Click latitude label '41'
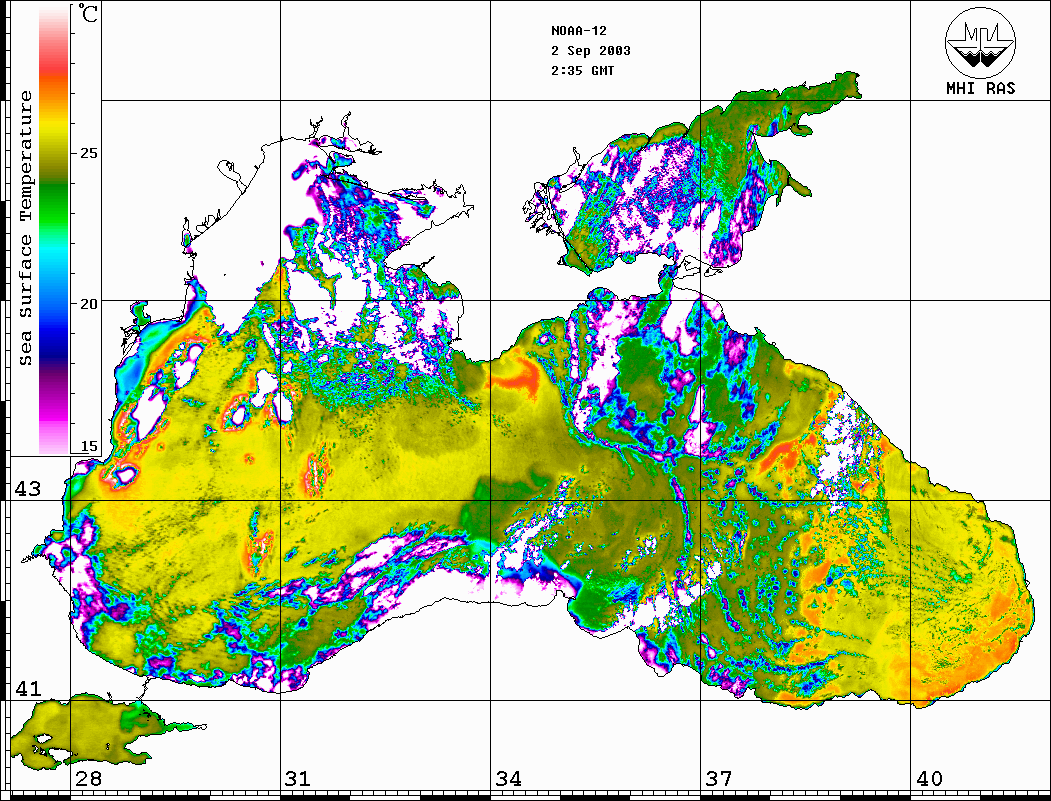The height and width of the screenshot is (801, 1051). [28, 688]
